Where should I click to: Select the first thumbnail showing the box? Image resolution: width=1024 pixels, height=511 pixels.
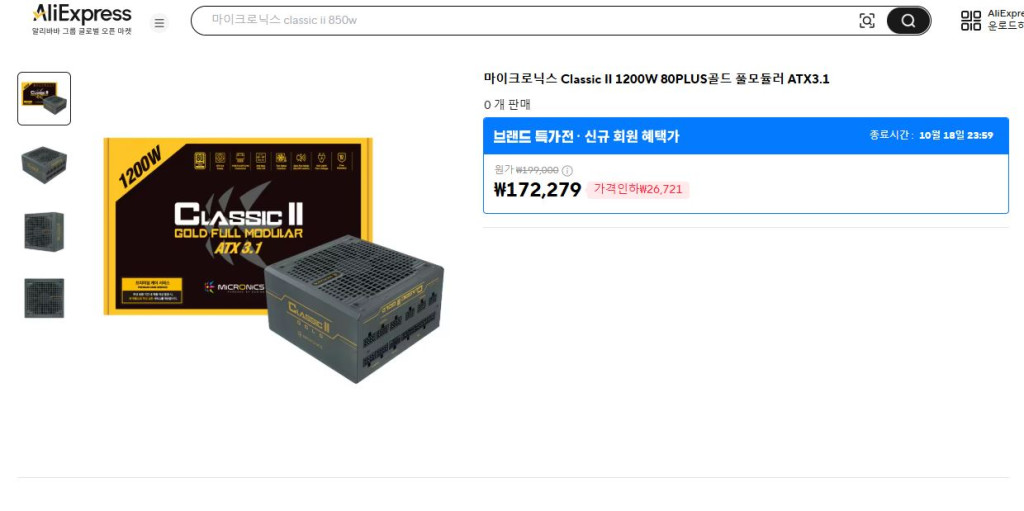44,99
